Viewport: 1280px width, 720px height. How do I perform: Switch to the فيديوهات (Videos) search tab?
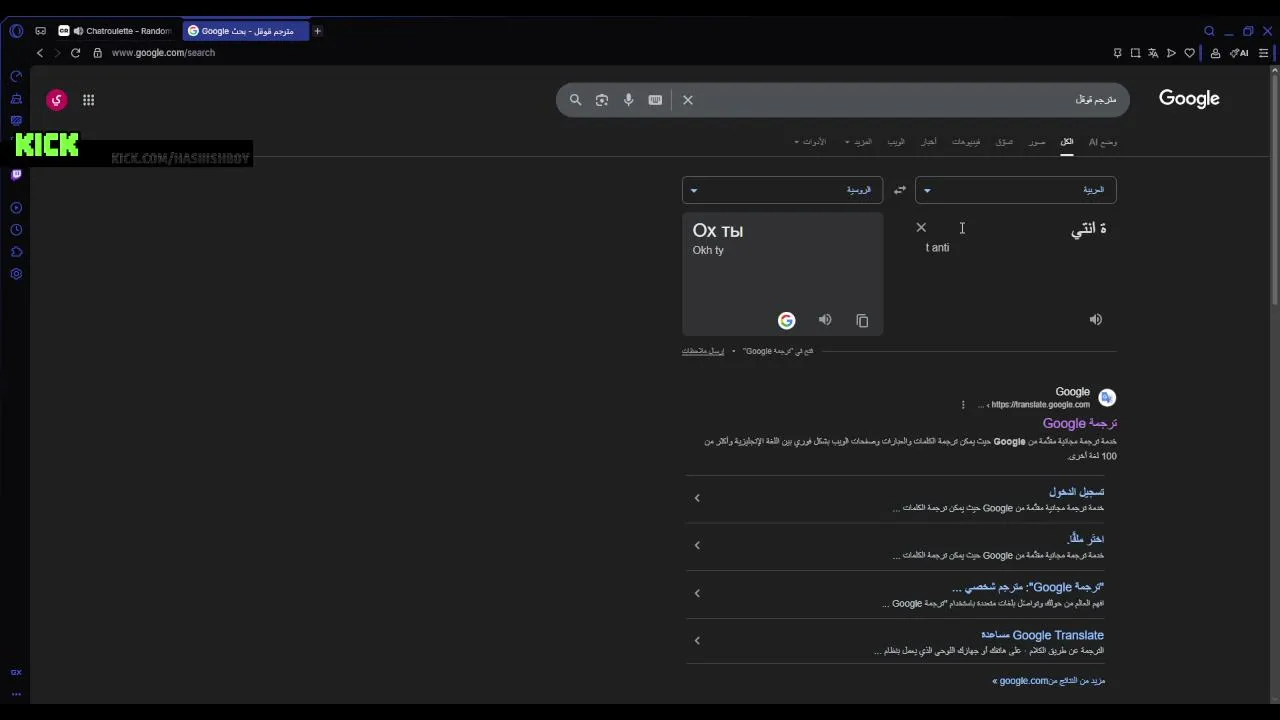pyautogui.click(x=966, y=142)
